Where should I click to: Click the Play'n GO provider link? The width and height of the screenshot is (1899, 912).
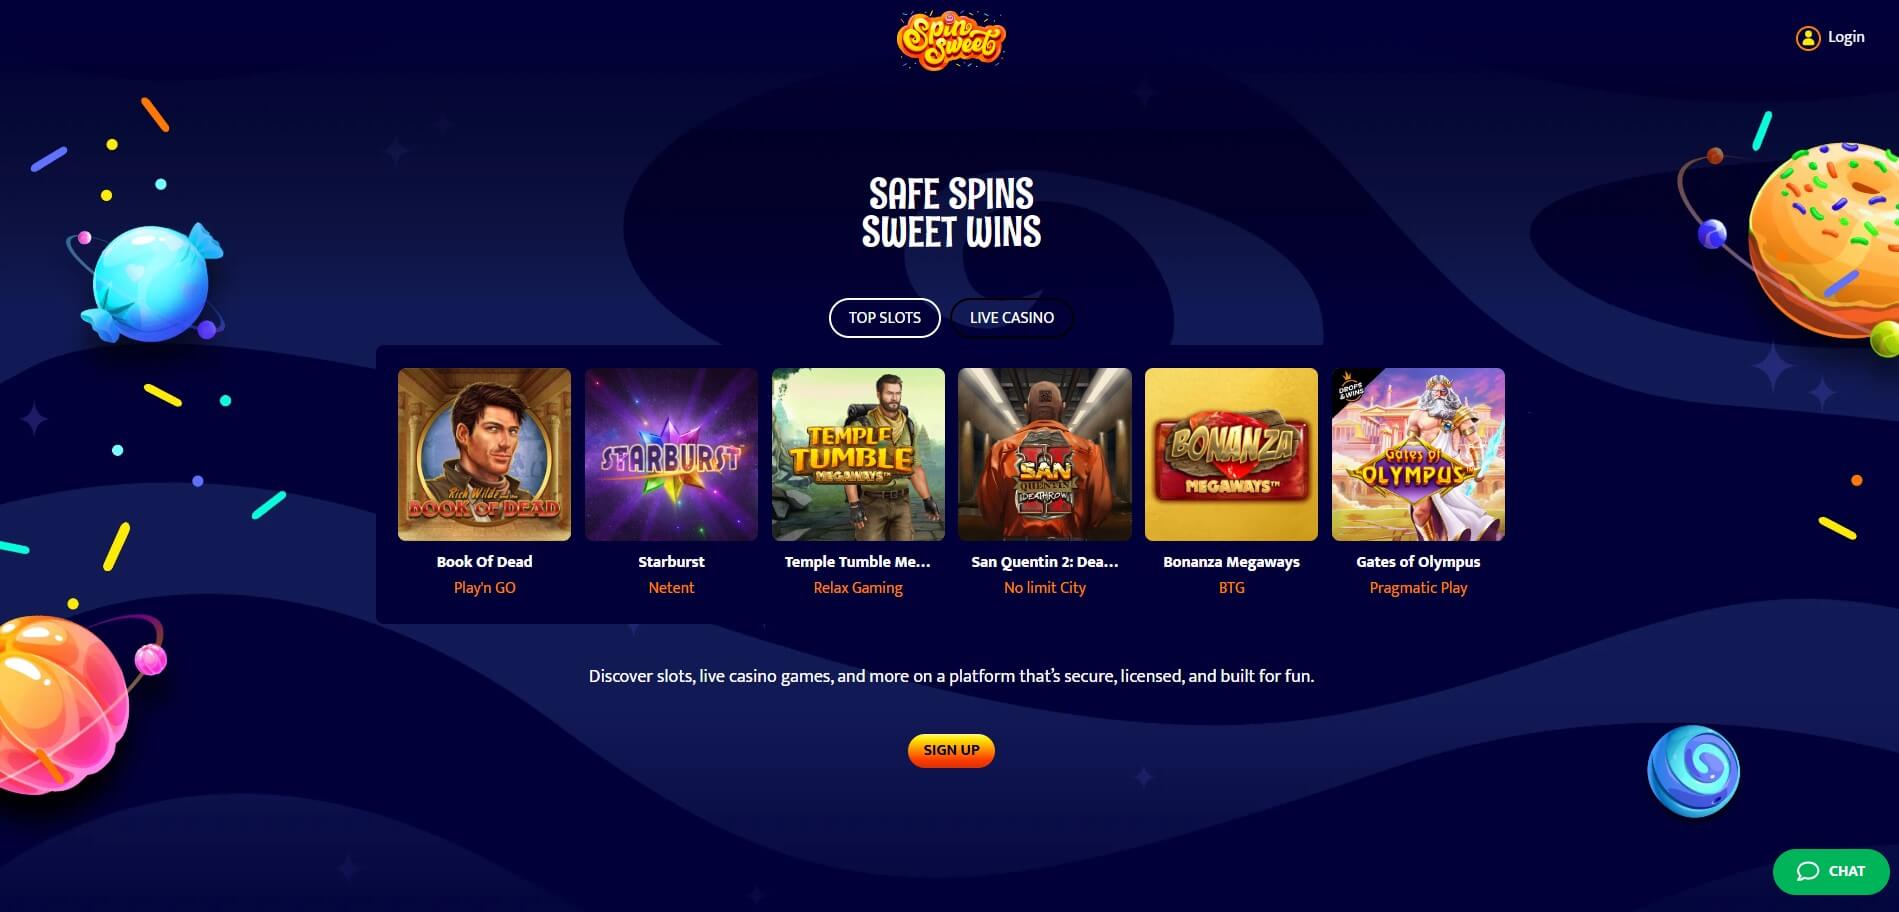tap(484, 588)
